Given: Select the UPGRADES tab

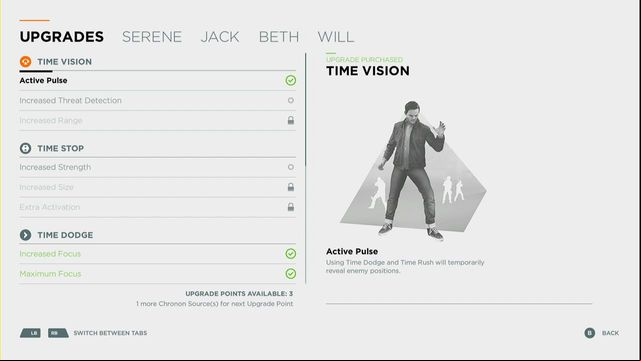Looking at the screenshot, I should tap(62, 37).
